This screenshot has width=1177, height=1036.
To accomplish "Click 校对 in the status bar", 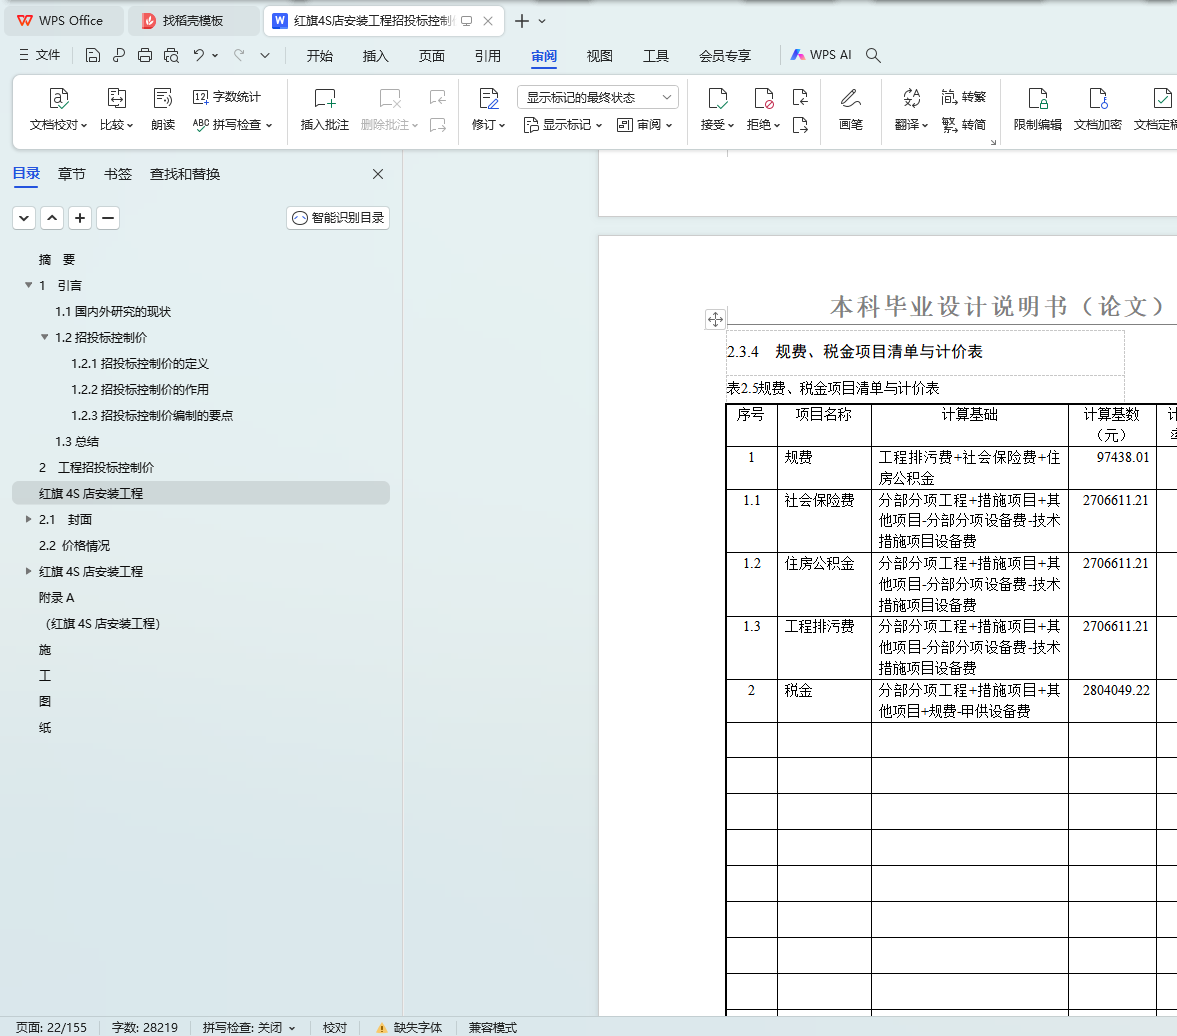I will pos(335,1027).
